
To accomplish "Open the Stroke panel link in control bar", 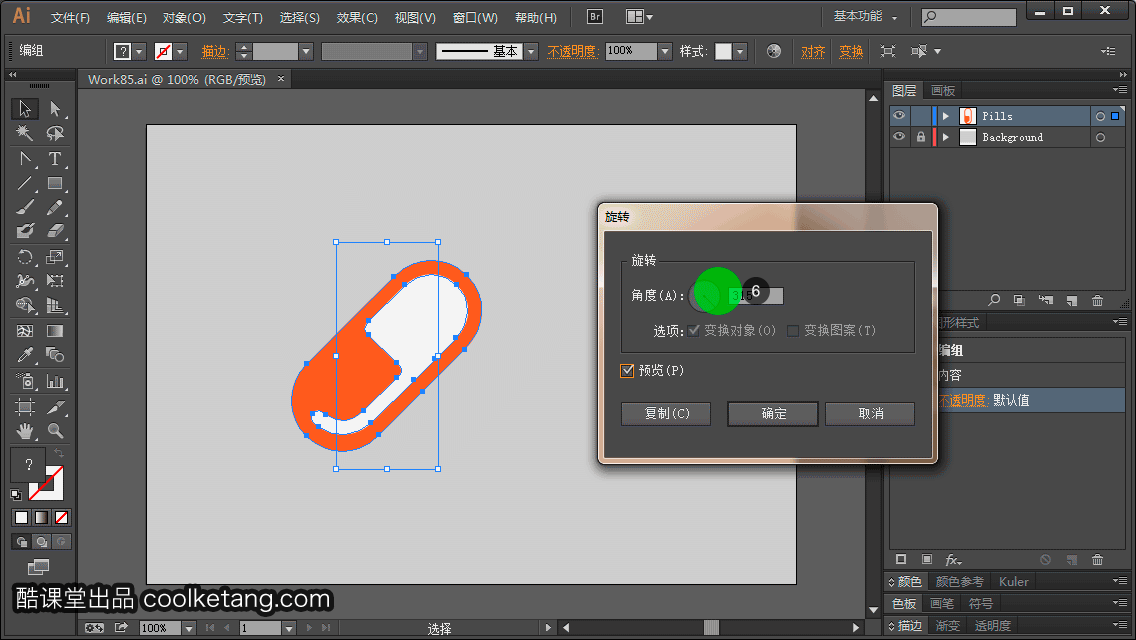I will click(215, 51).
